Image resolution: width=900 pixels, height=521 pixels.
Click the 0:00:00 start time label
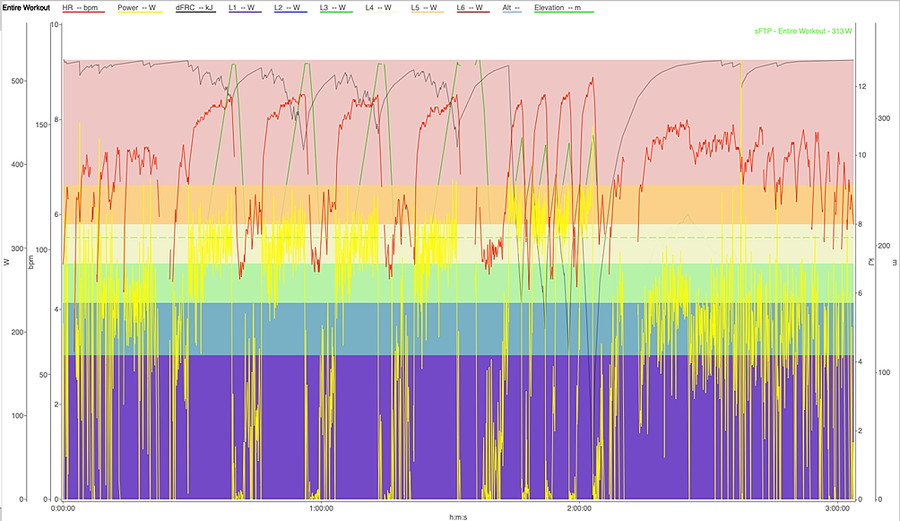[x=63, y=508]
